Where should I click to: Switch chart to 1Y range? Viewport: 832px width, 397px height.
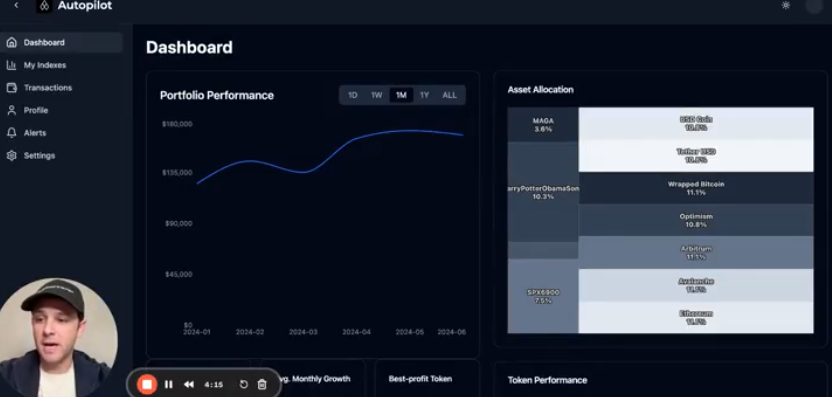click(424, 95)
